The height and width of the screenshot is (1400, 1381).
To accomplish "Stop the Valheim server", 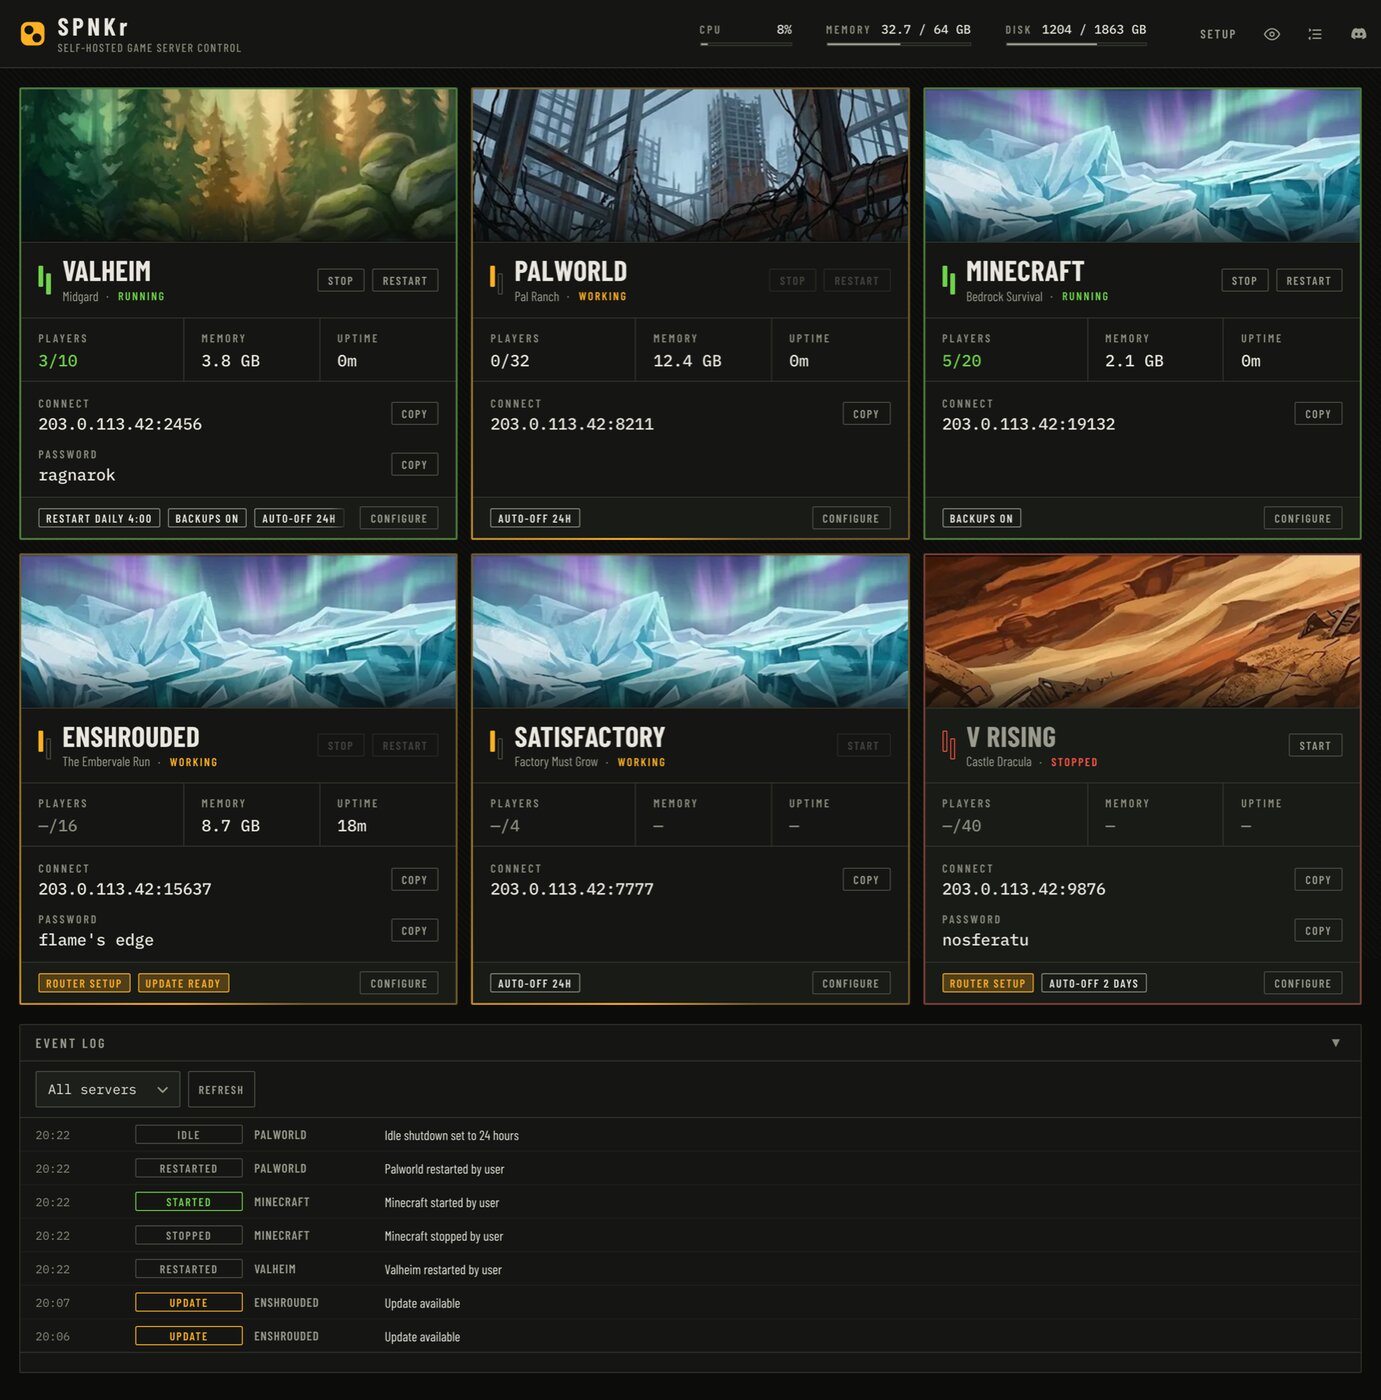I will point(341,281).
